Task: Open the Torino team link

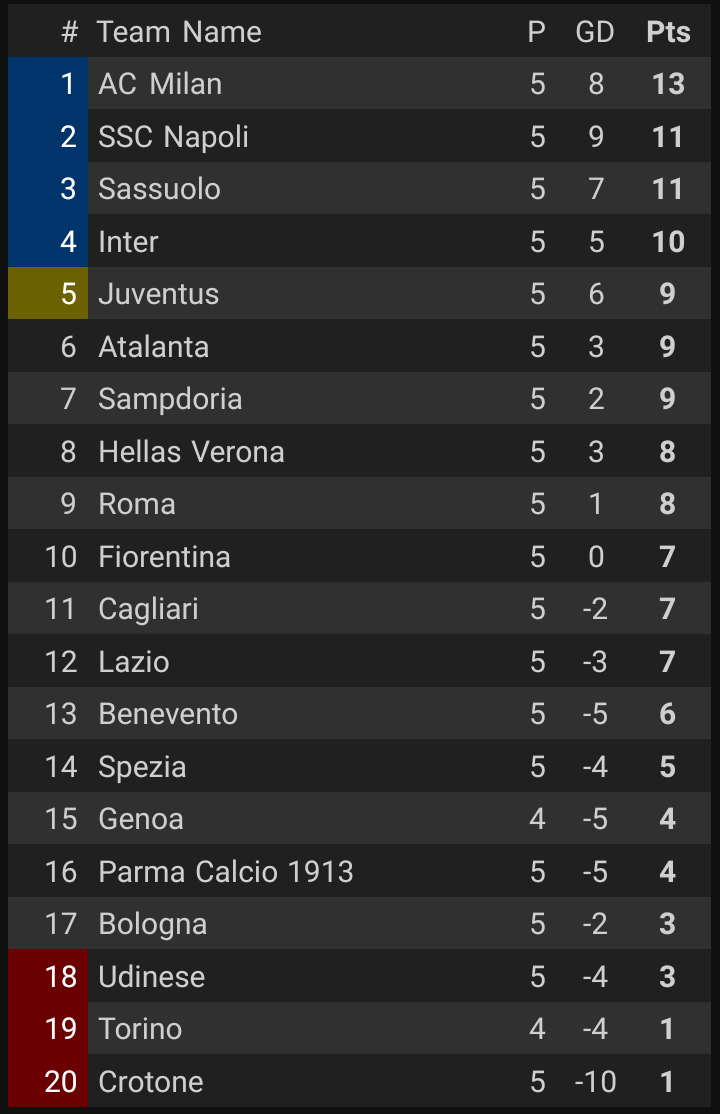Action: [x=140, y=1029]
